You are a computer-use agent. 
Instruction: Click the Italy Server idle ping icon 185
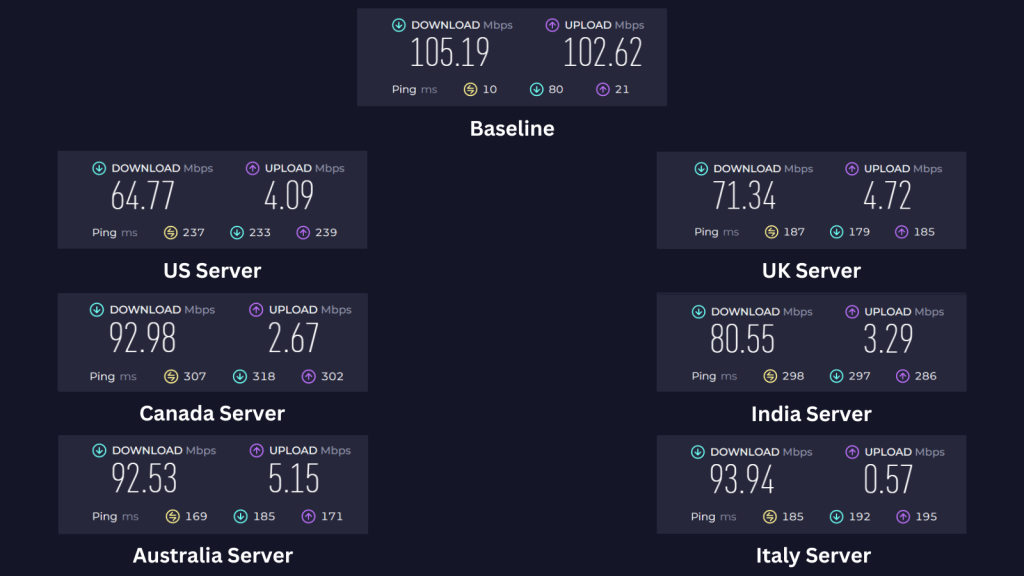coord(770,517)
